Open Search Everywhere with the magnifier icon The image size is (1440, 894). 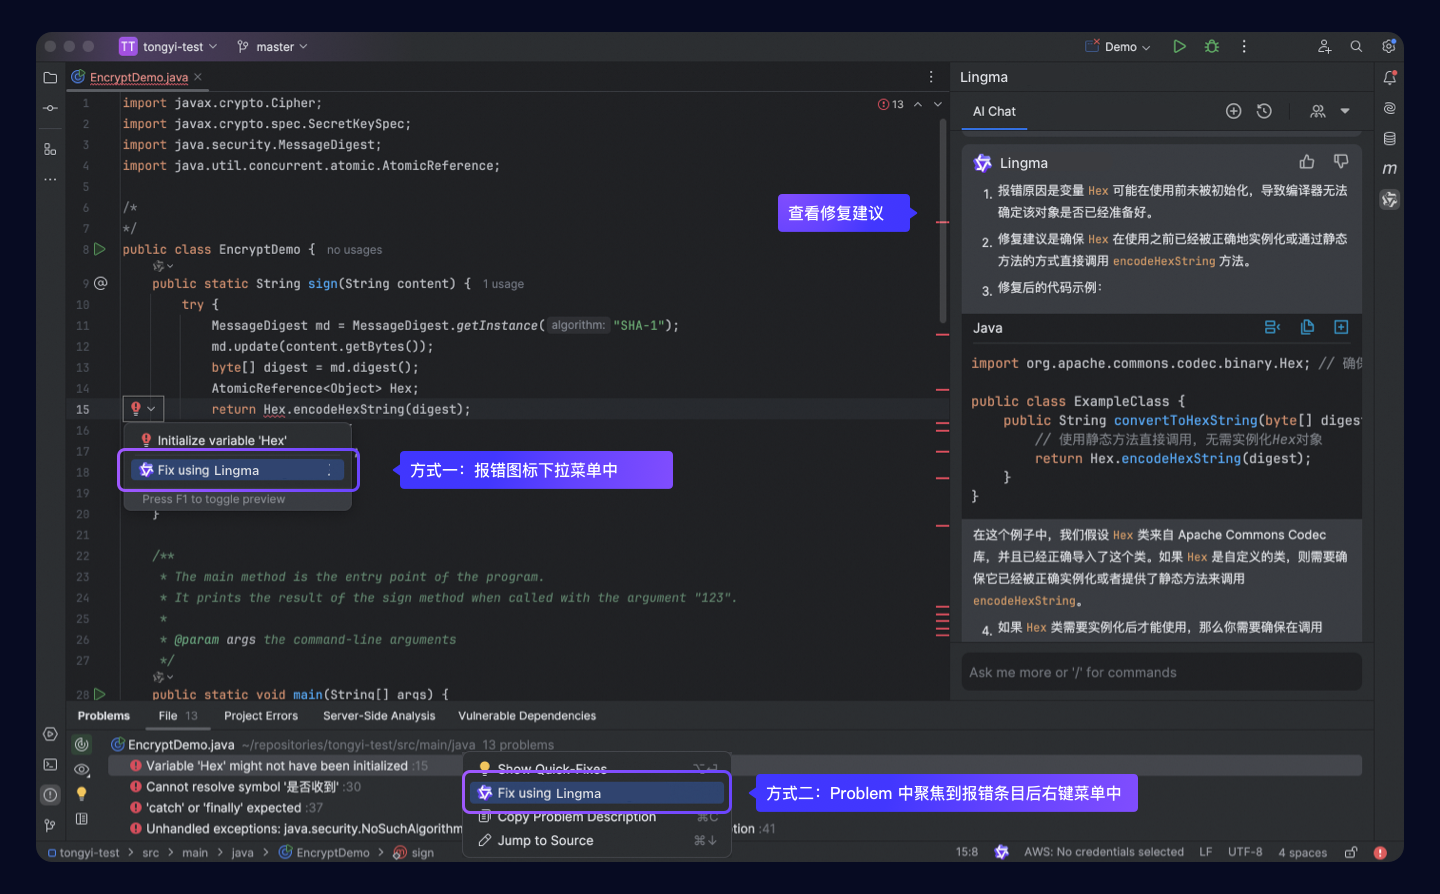[1356, 46]
